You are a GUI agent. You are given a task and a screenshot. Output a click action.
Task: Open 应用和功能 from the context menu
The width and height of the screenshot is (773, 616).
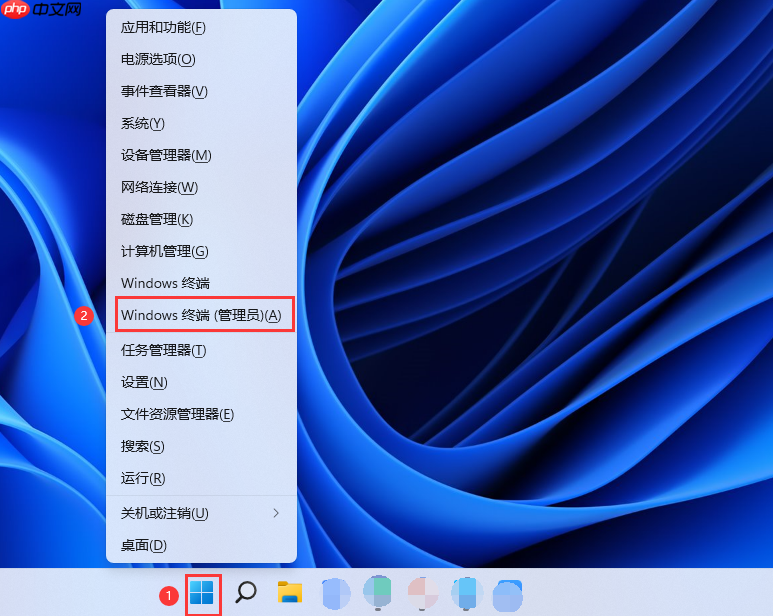pos(164,27)
